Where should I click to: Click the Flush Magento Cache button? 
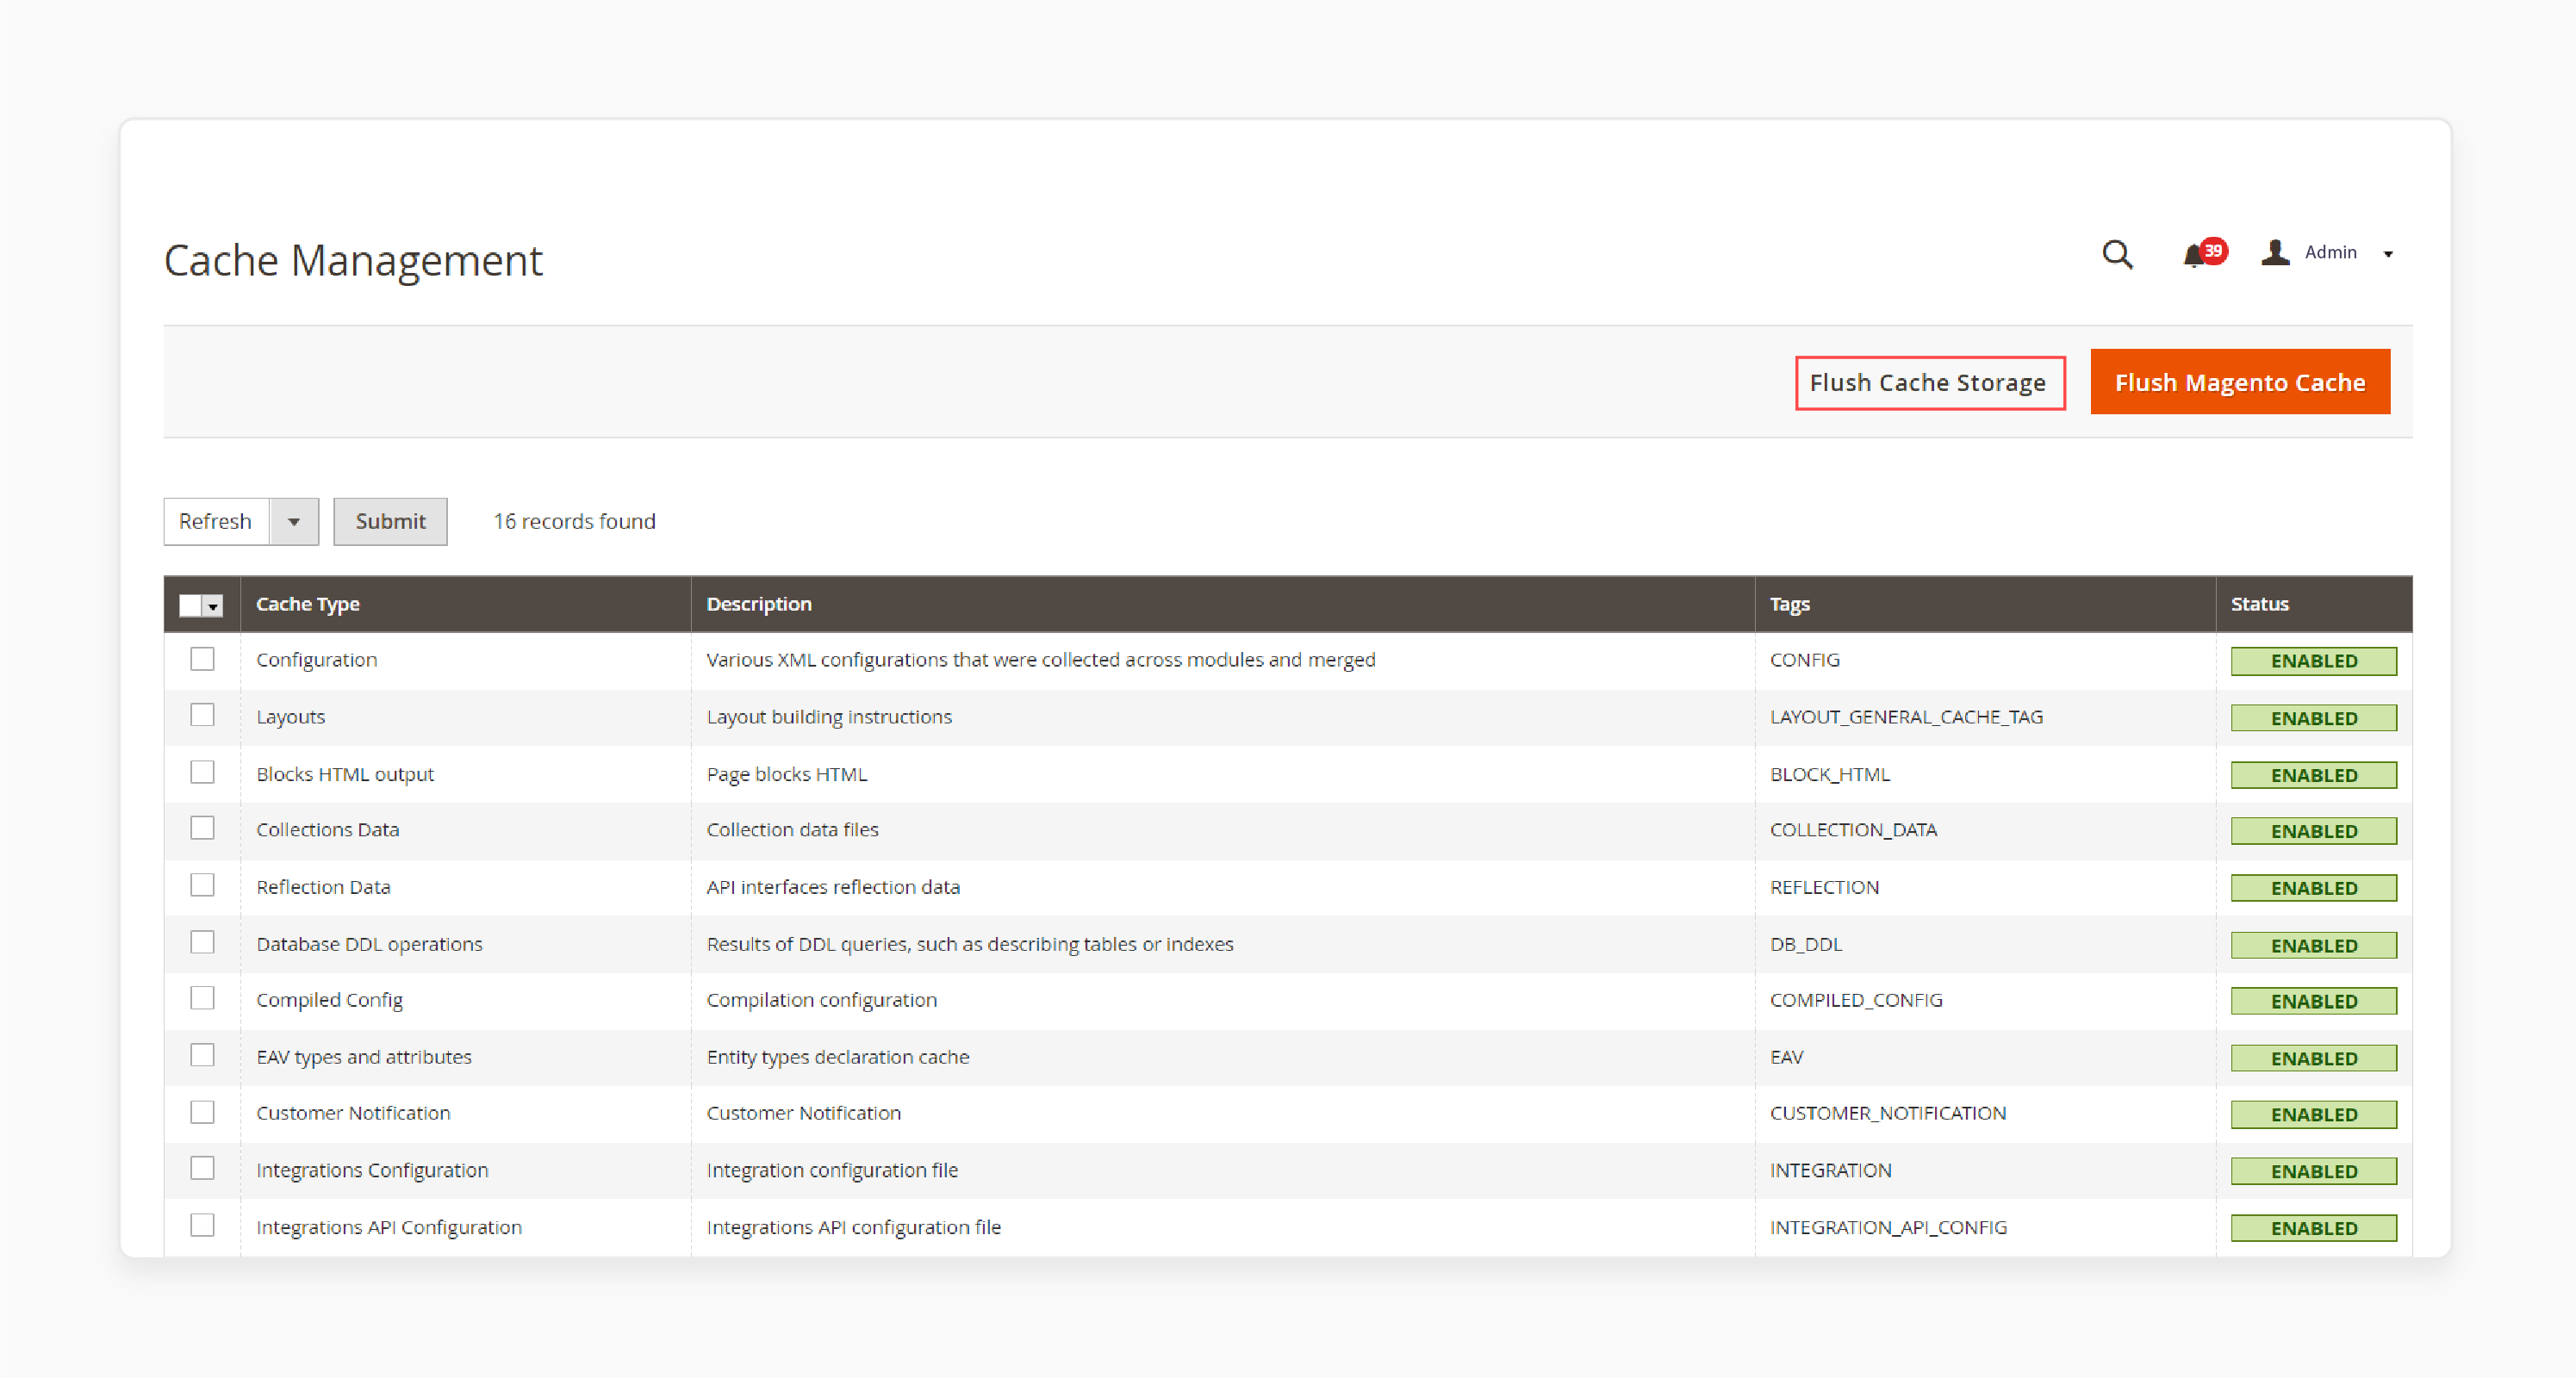coord(2237,383)
